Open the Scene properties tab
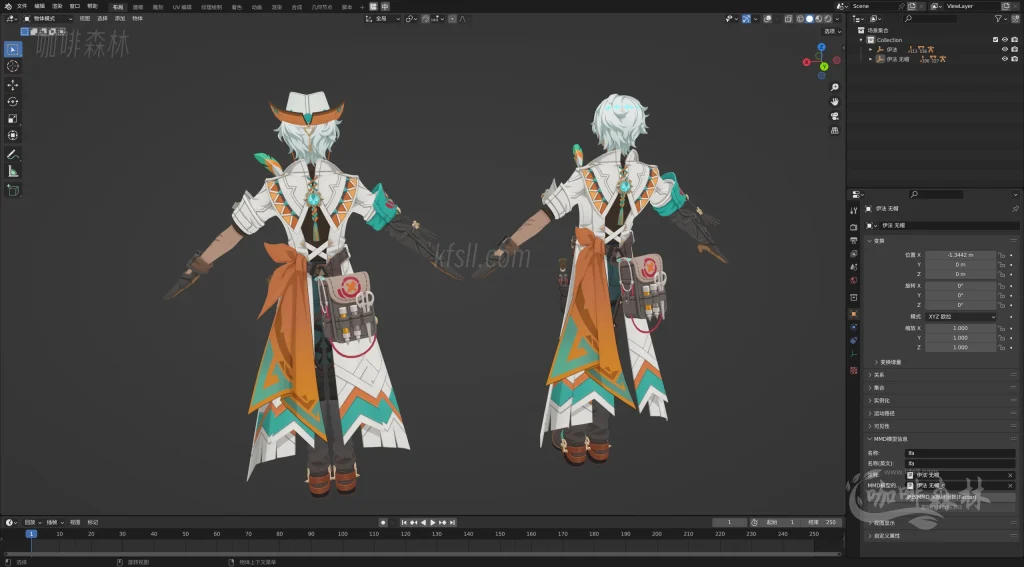 click(x=853, y=267)
